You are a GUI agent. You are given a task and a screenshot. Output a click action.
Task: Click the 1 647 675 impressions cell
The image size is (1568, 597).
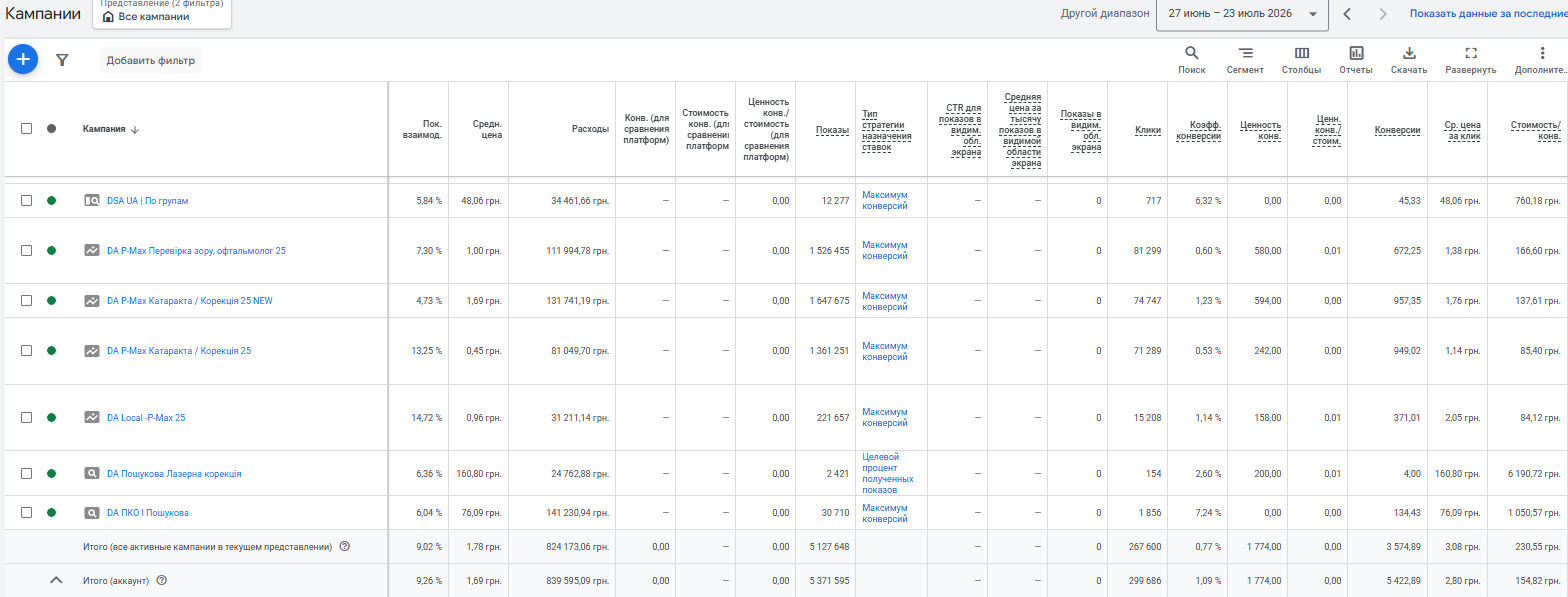tap(829, 300)
